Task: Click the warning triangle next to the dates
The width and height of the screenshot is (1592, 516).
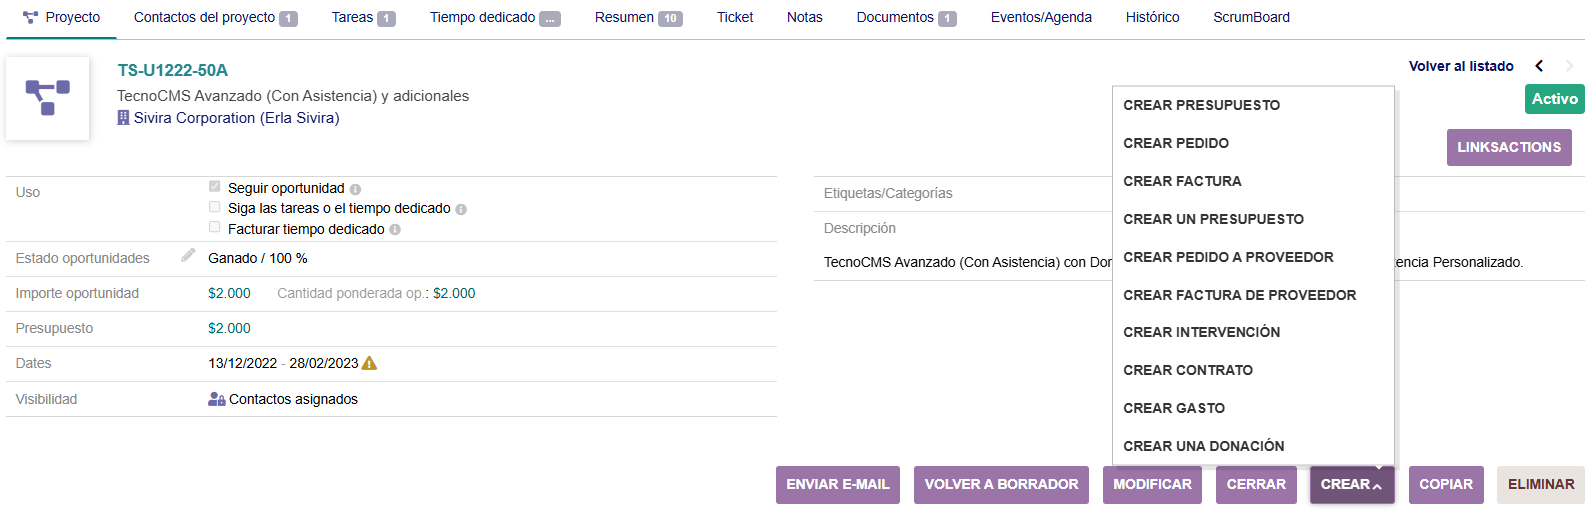Action: [x=369, y=363]
